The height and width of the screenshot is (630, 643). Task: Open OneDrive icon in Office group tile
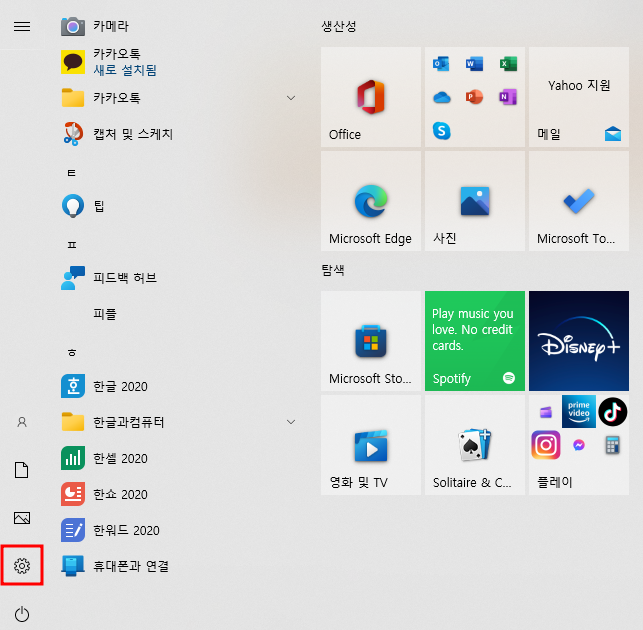(442, 98)
